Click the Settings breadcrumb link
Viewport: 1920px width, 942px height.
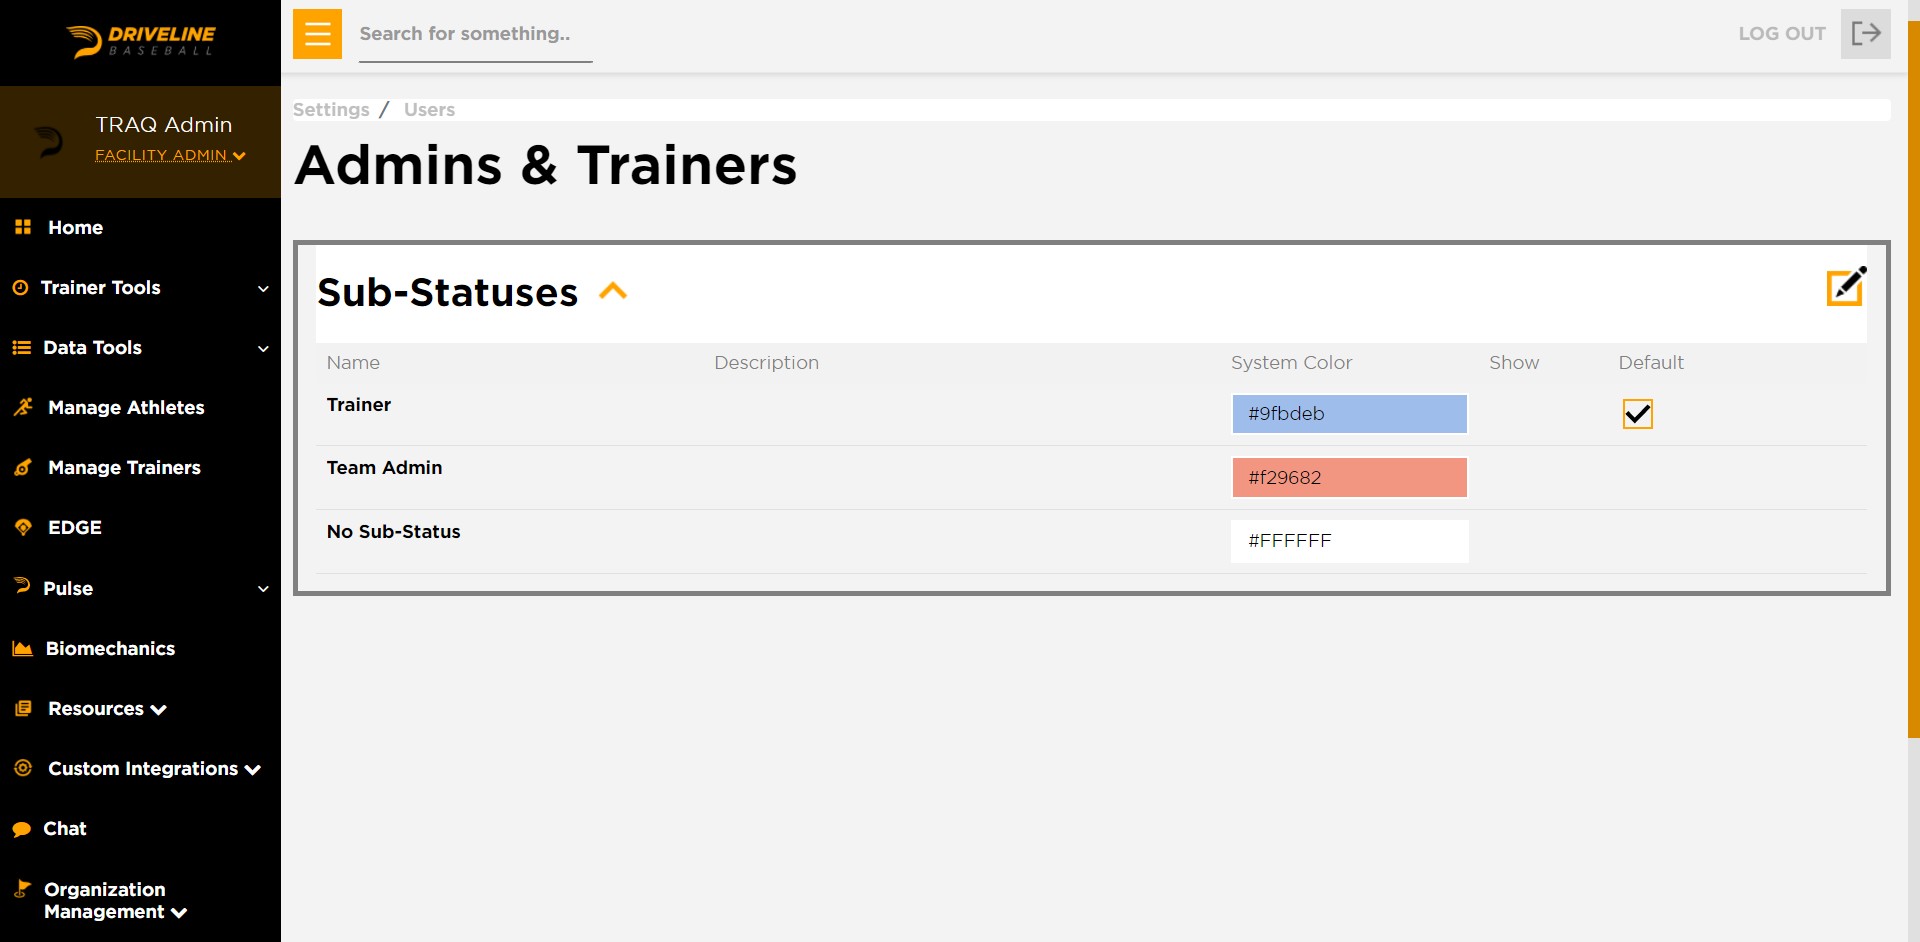[331, 110]
